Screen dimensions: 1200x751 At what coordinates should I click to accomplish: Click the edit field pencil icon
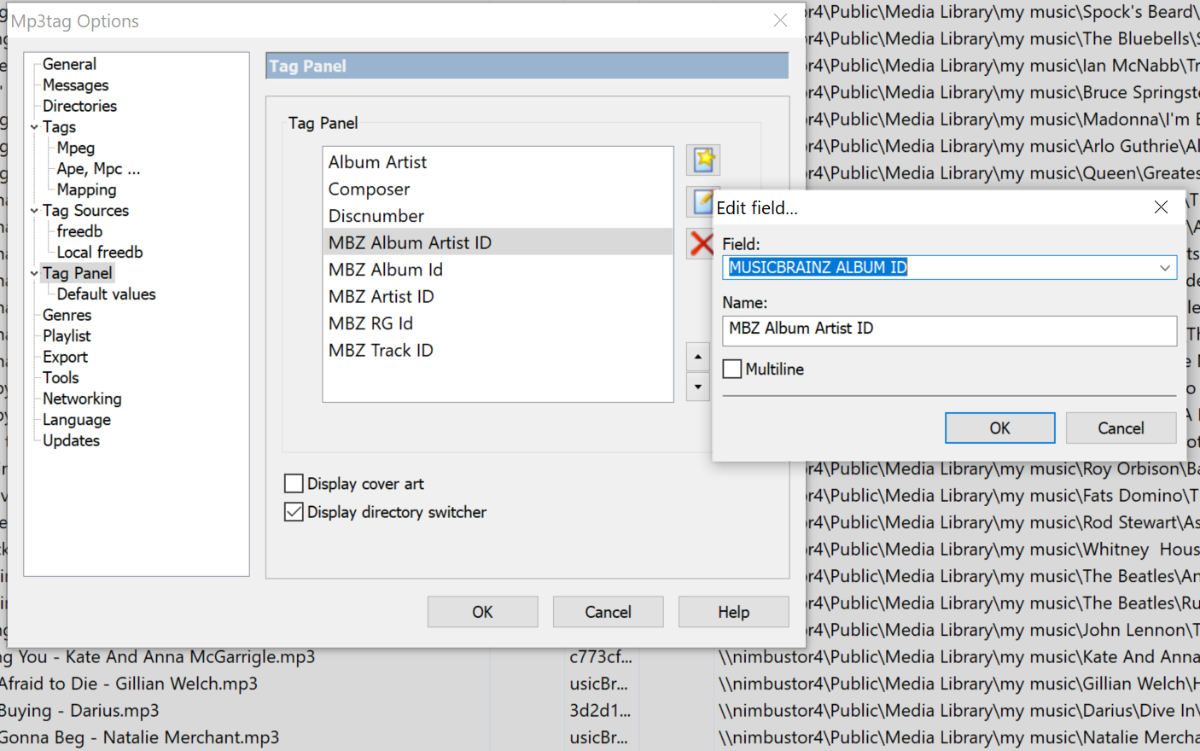701,200
